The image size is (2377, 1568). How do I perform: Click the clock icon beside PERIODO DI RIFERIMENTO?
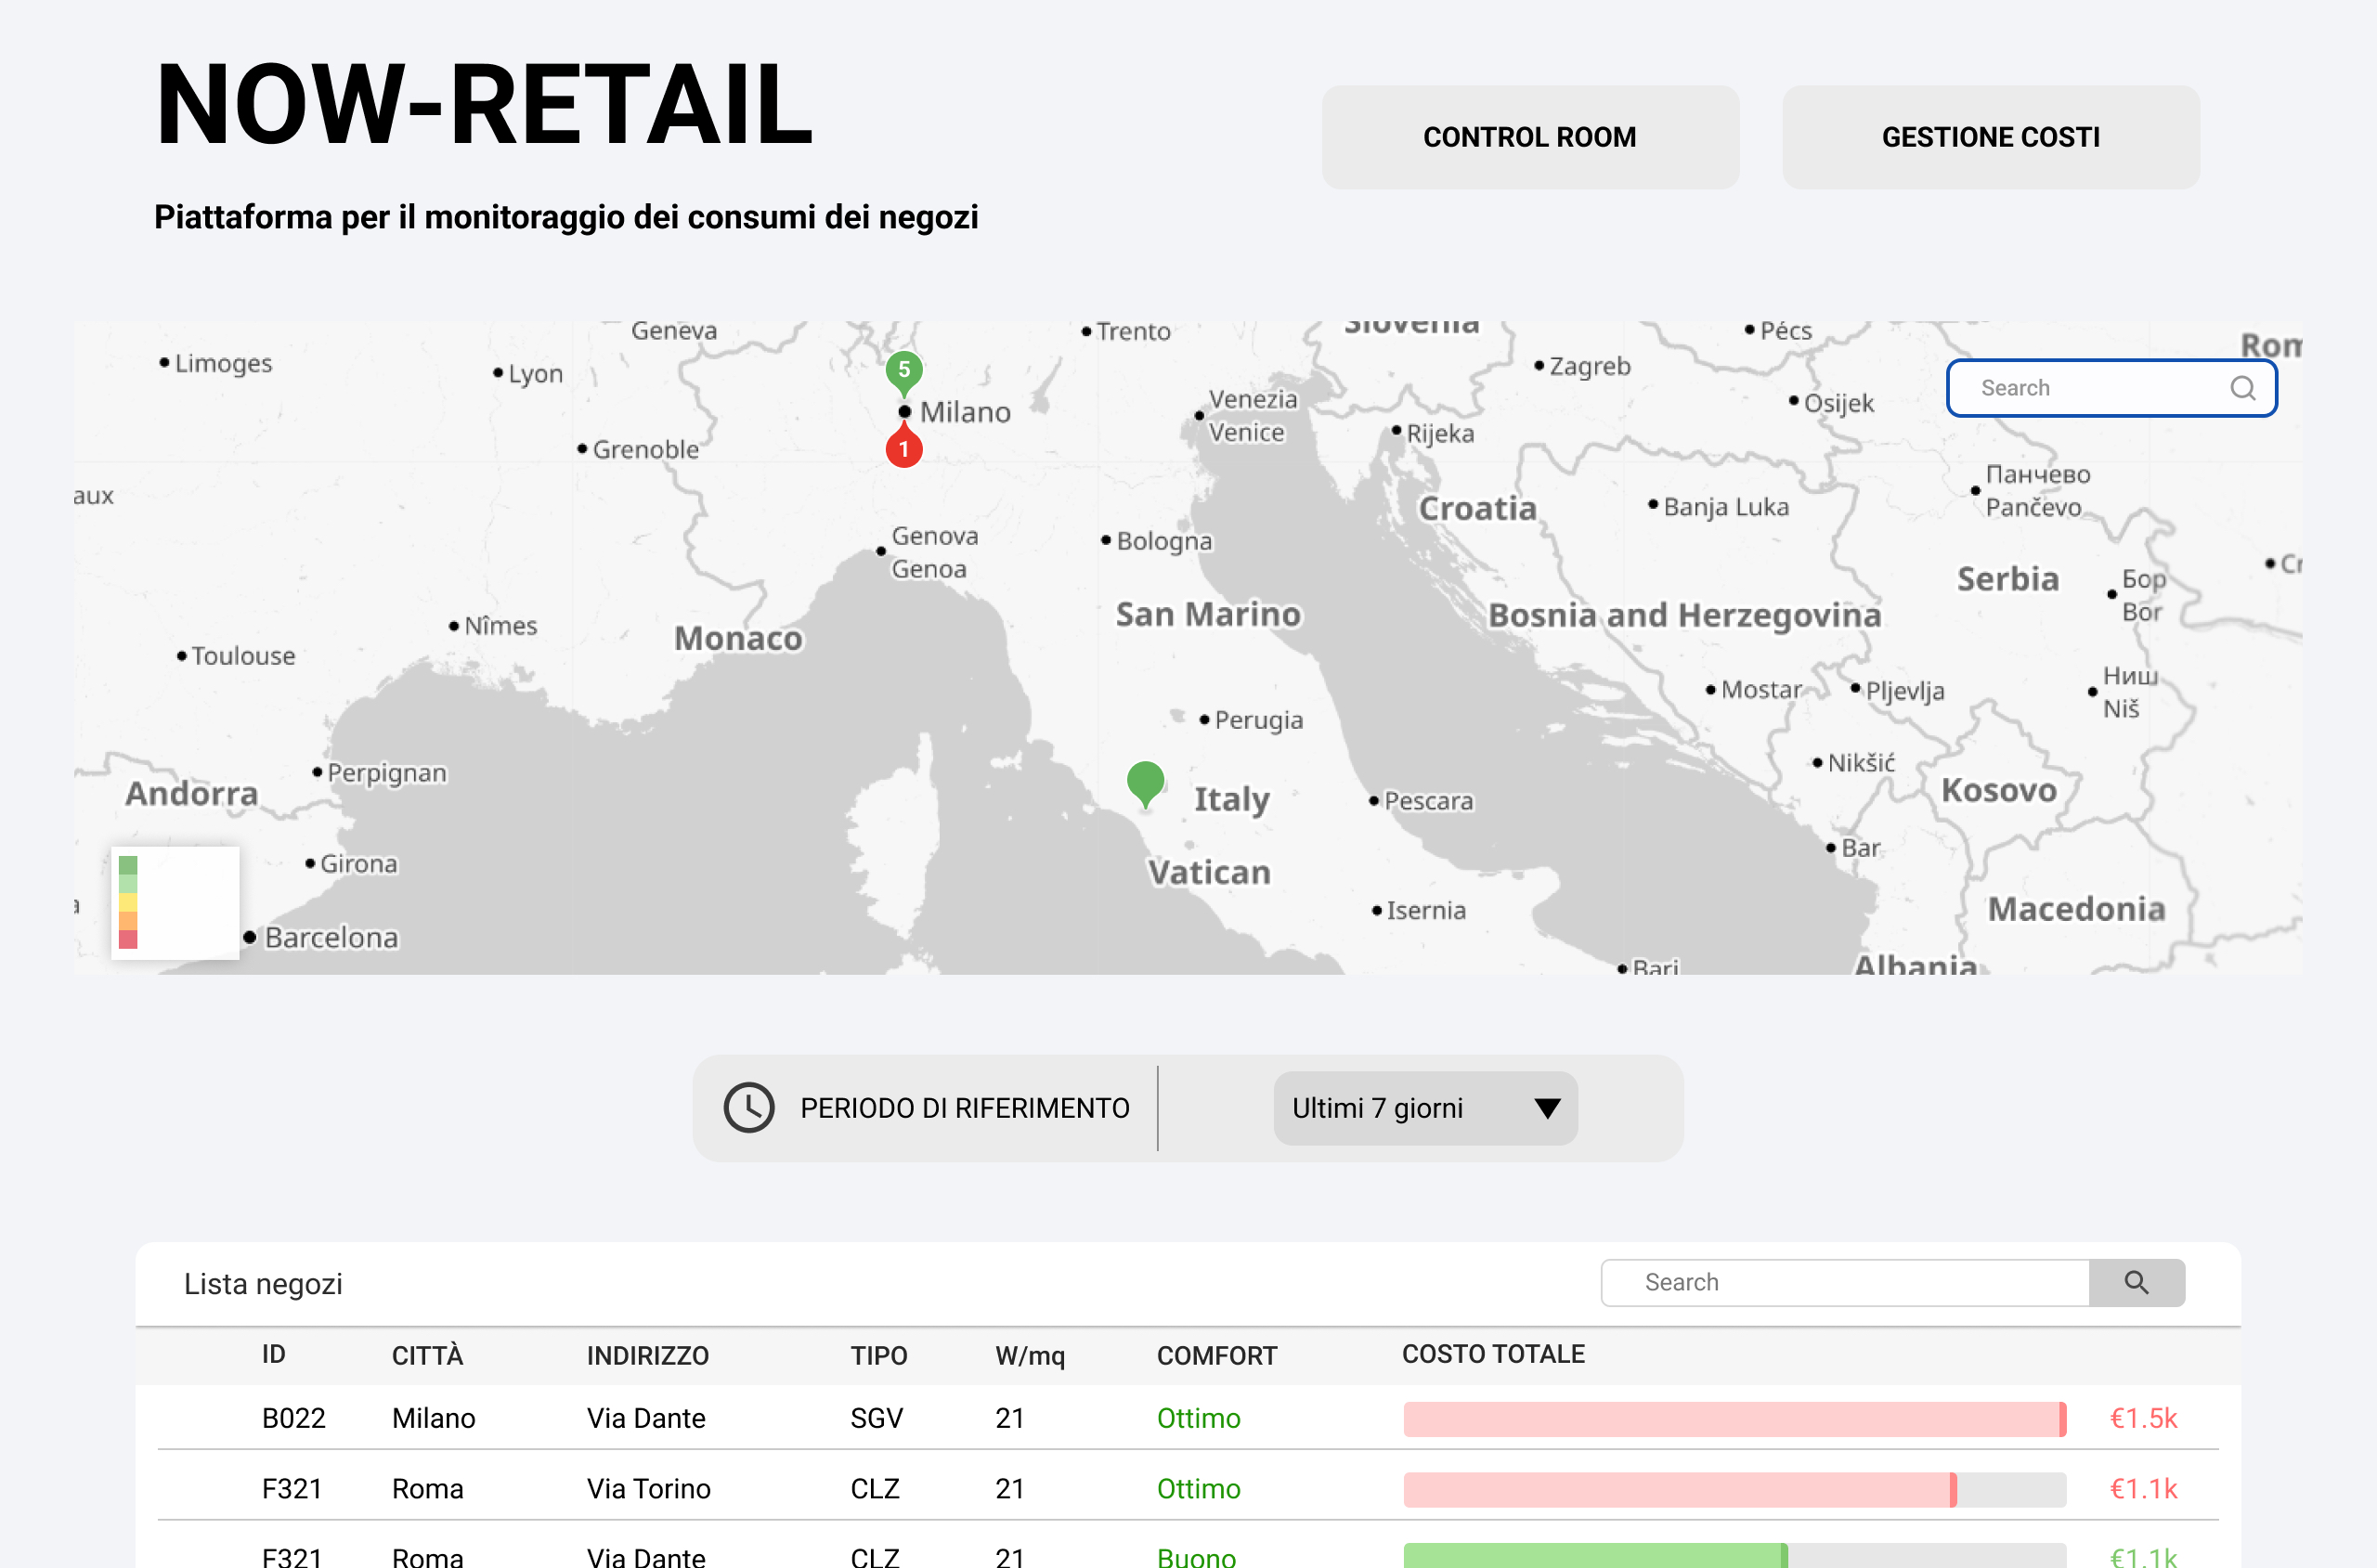point(749,1108)
